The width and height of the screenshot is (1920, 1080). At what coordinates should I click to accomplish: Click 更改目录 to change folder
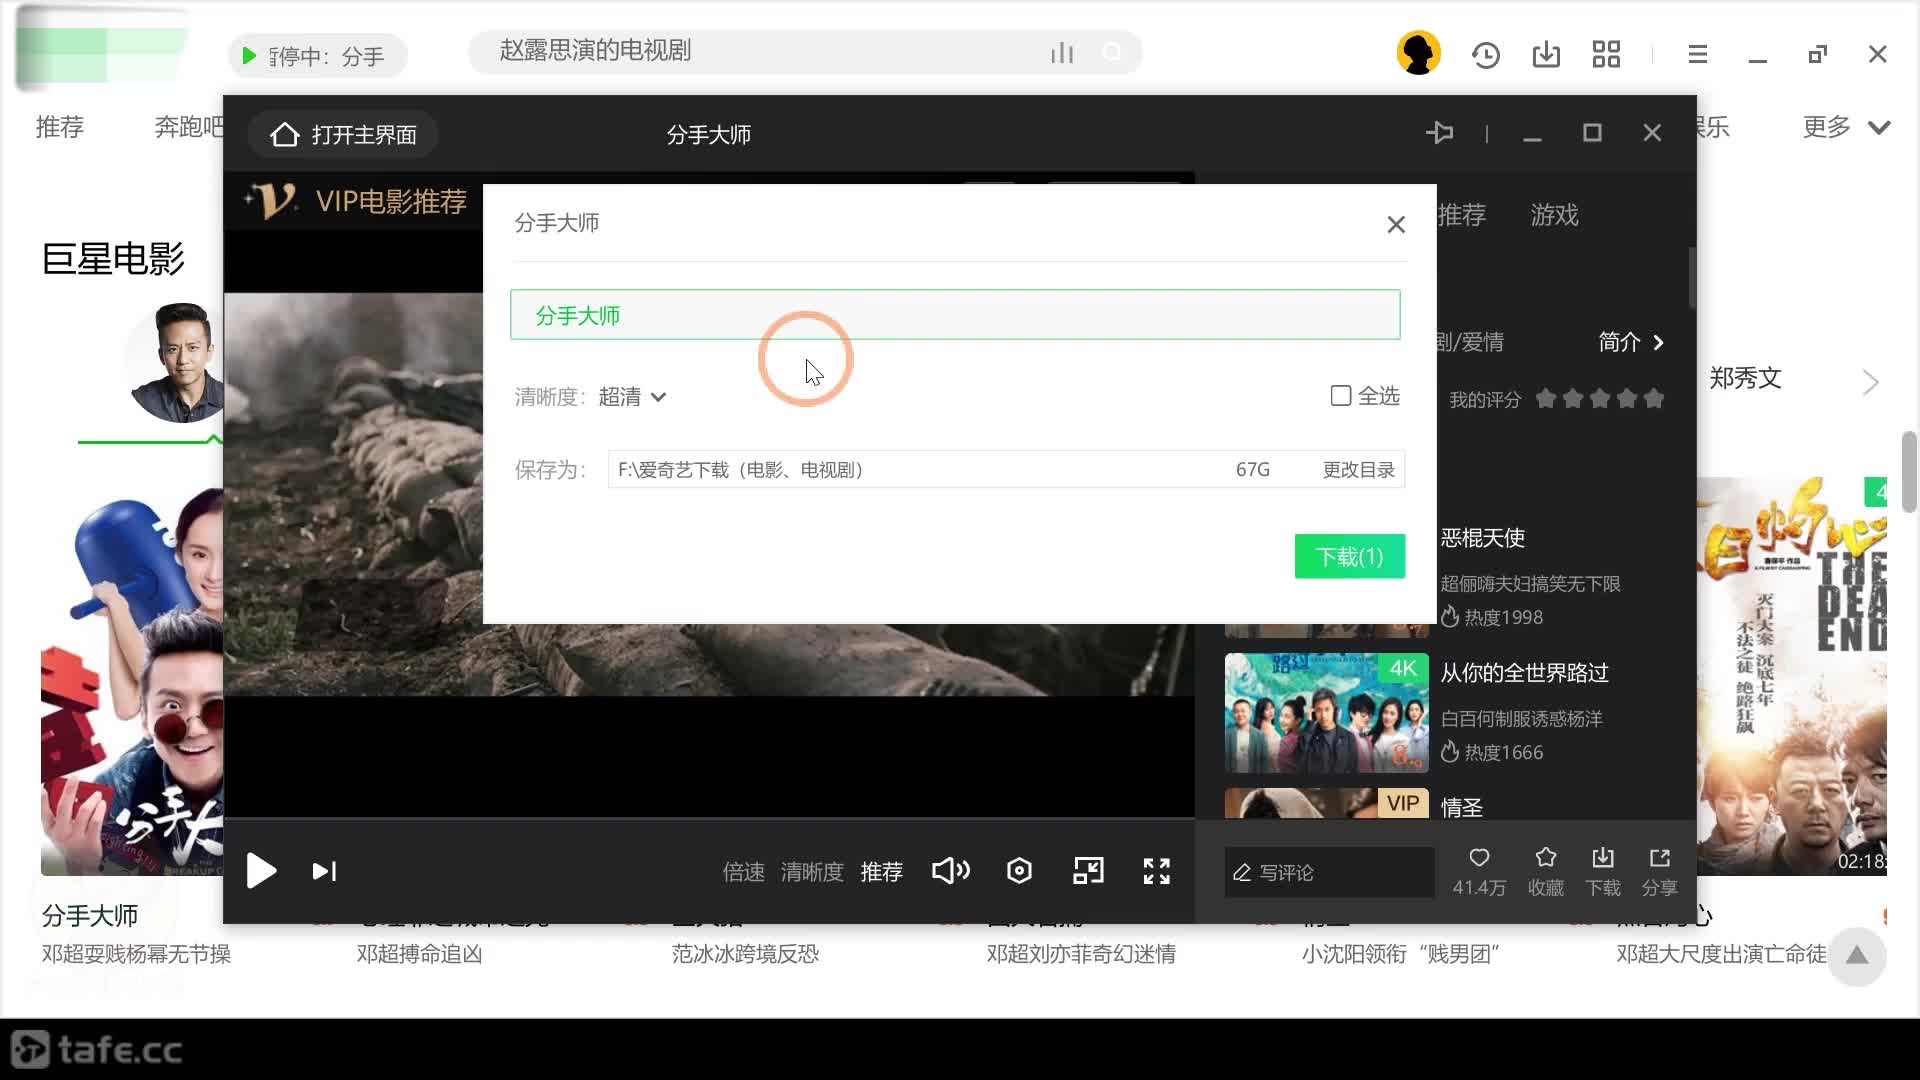pyautogui.click(x=1358, y=470)
